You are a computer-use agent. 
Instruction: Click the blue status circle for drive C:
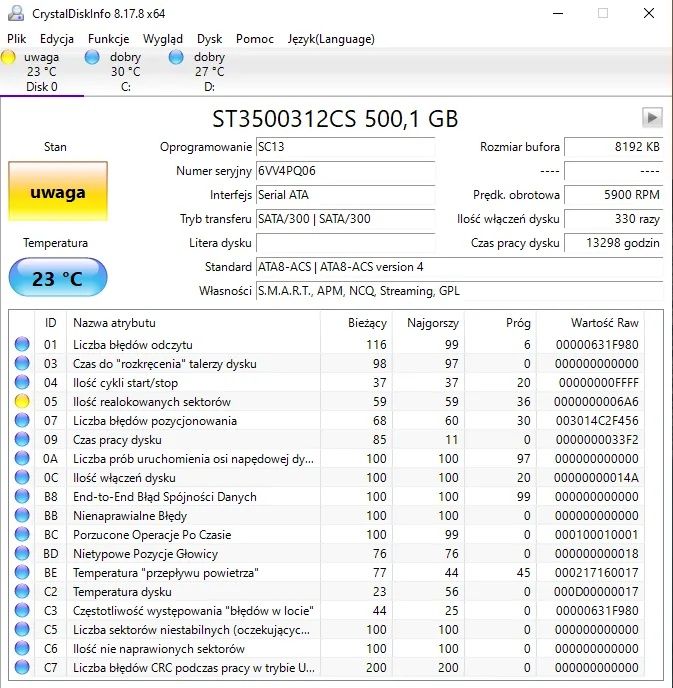(x=92, y=57)
